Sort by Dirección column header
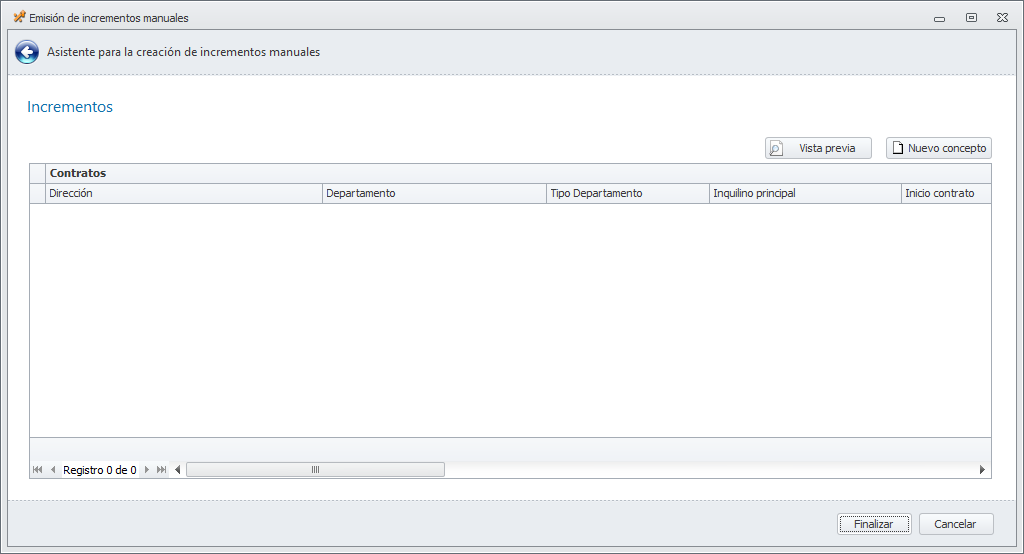Screen dimensions: 1024x554 coord(184,193)
